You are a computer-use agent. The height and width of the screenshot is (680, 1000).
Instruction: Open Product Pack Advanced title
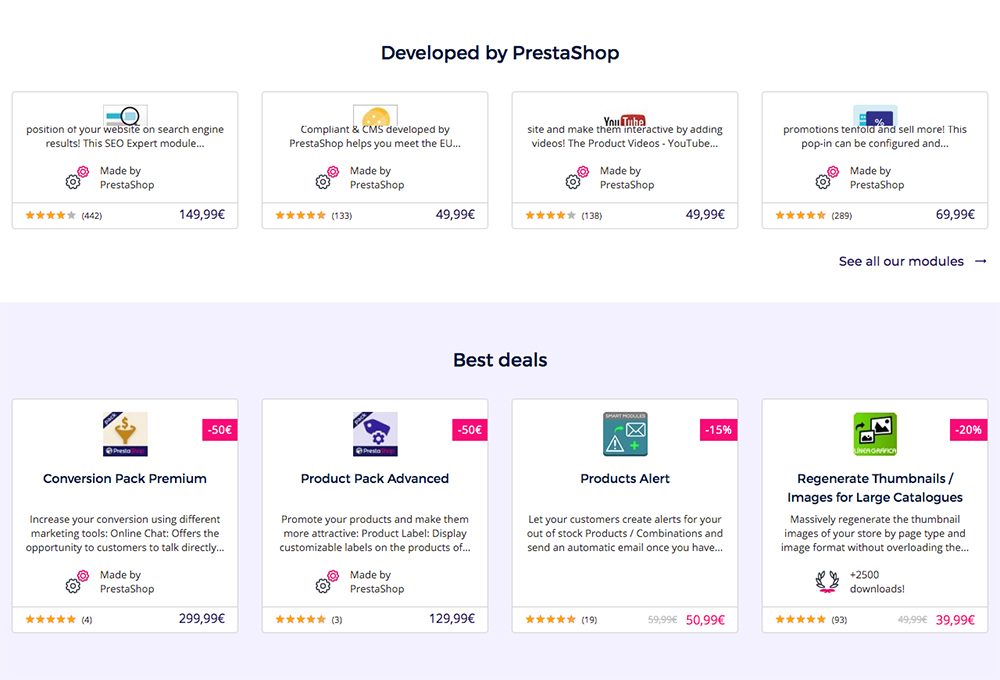[375, 478]
